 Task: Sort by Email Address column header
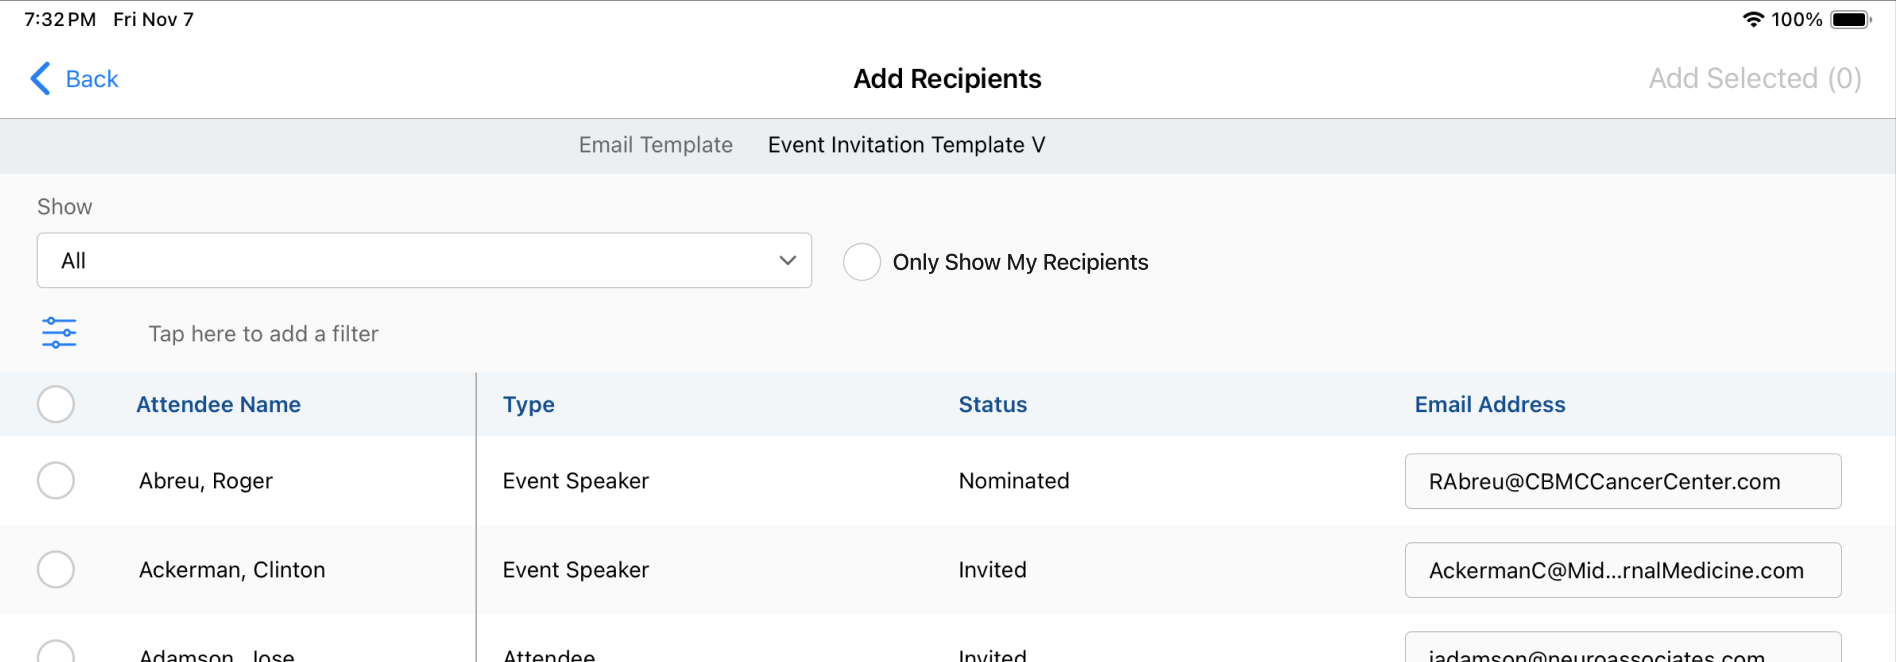[1489, 405]
